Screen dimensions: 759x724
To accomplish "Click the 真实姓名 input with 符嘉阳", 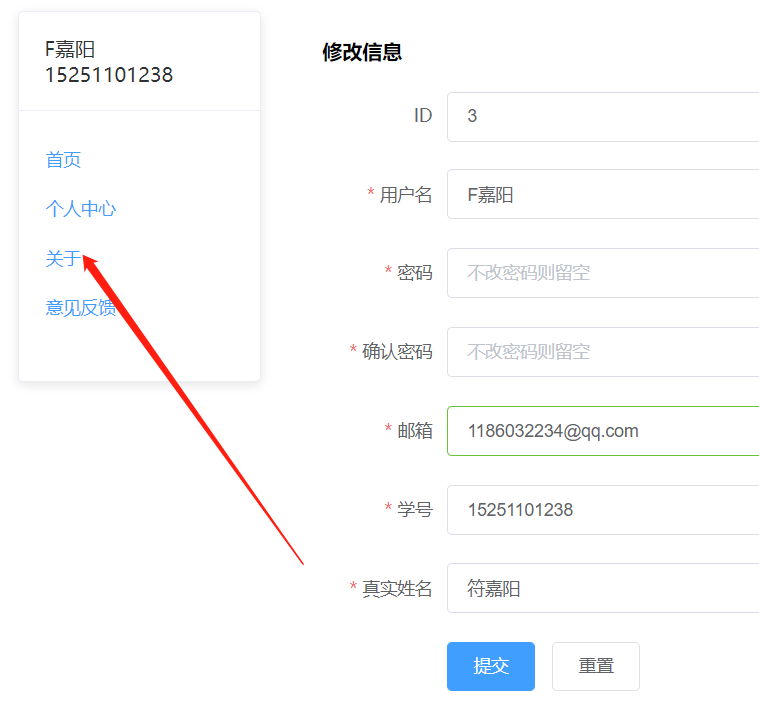I will 602,589.
